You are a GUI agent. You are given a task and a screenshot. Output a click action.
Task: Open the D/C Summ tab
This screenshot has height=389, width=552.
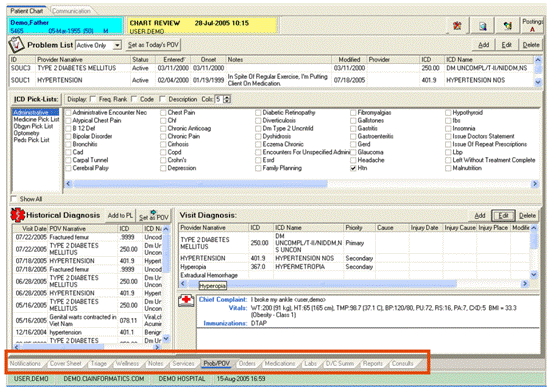[x=339, y=363]
